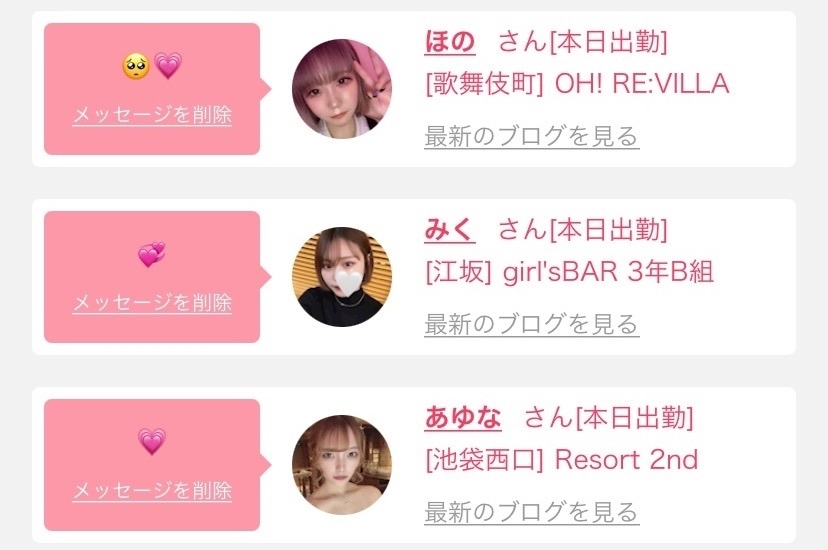
Task: View latest blog in the first card
Action: click(x=532, y=137)
